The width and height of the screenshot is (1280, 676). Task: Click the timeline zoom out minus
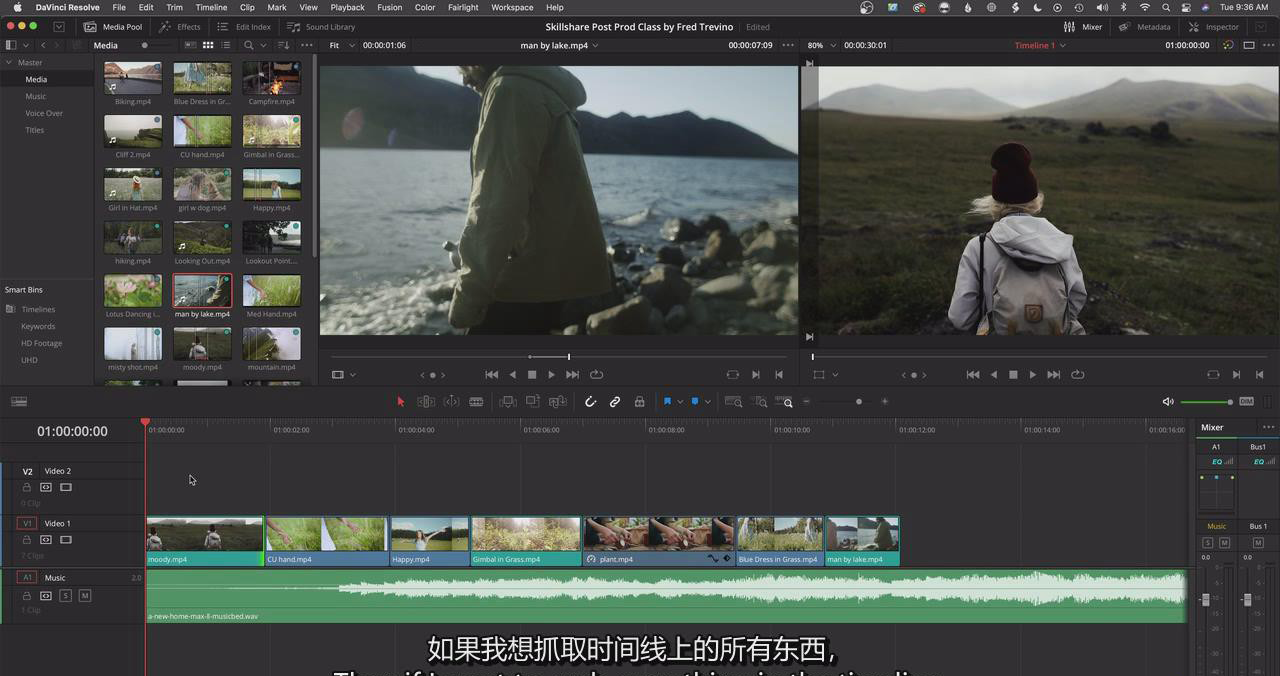click(x=807, y=402)
